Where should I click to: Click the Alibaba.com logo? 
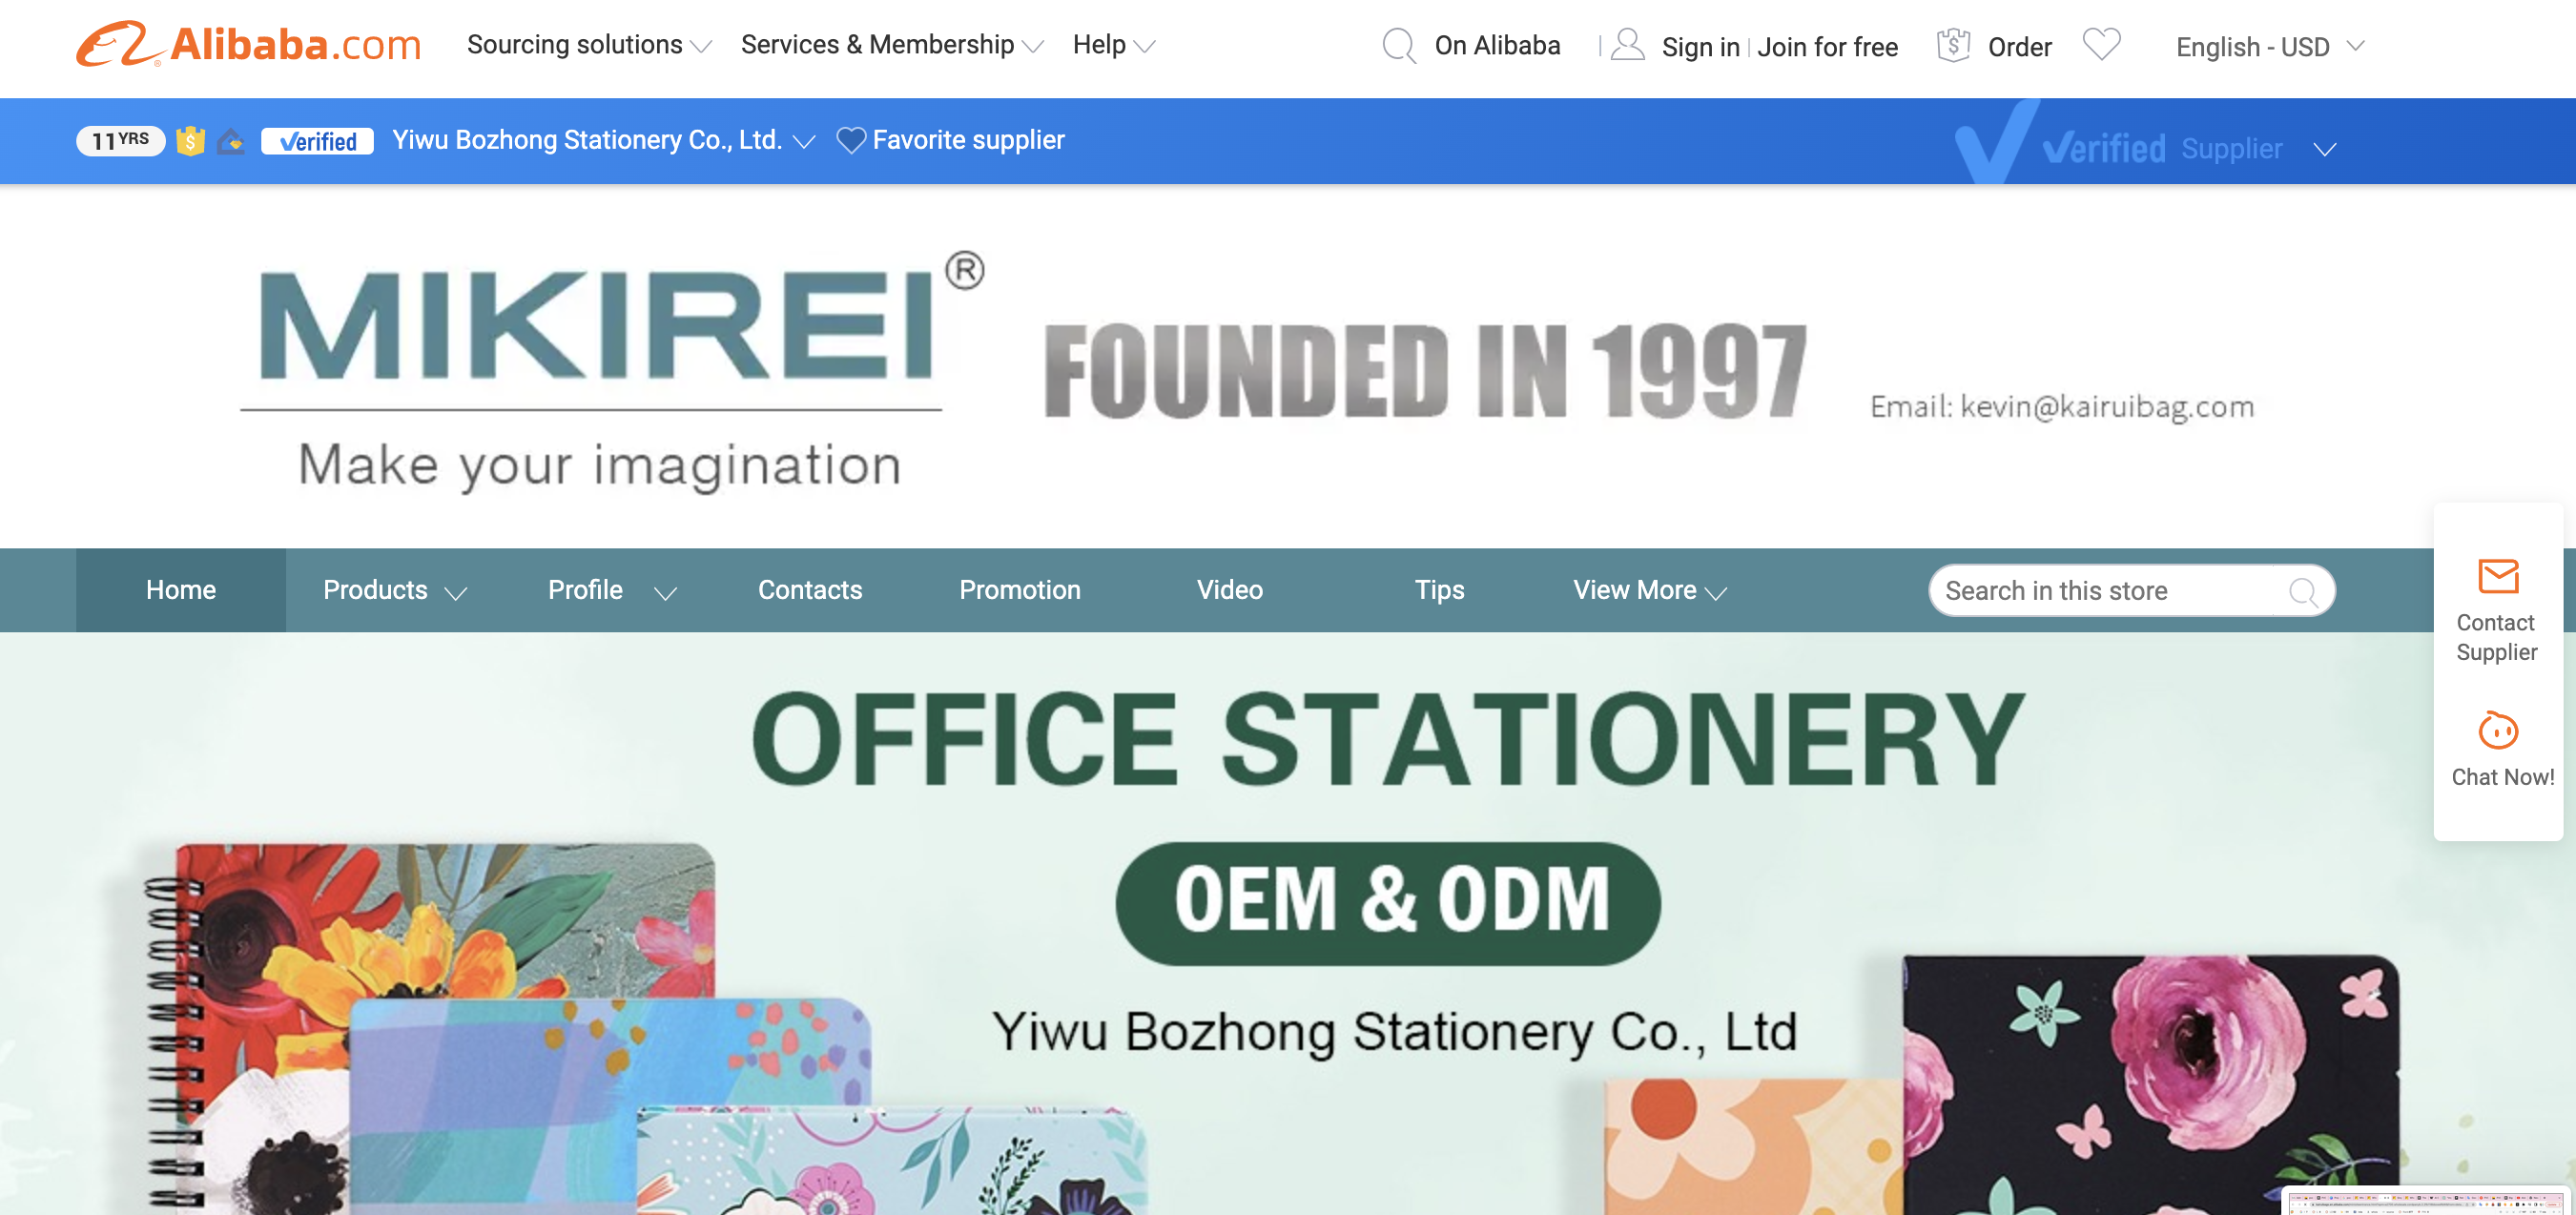[x=249, y=45]
